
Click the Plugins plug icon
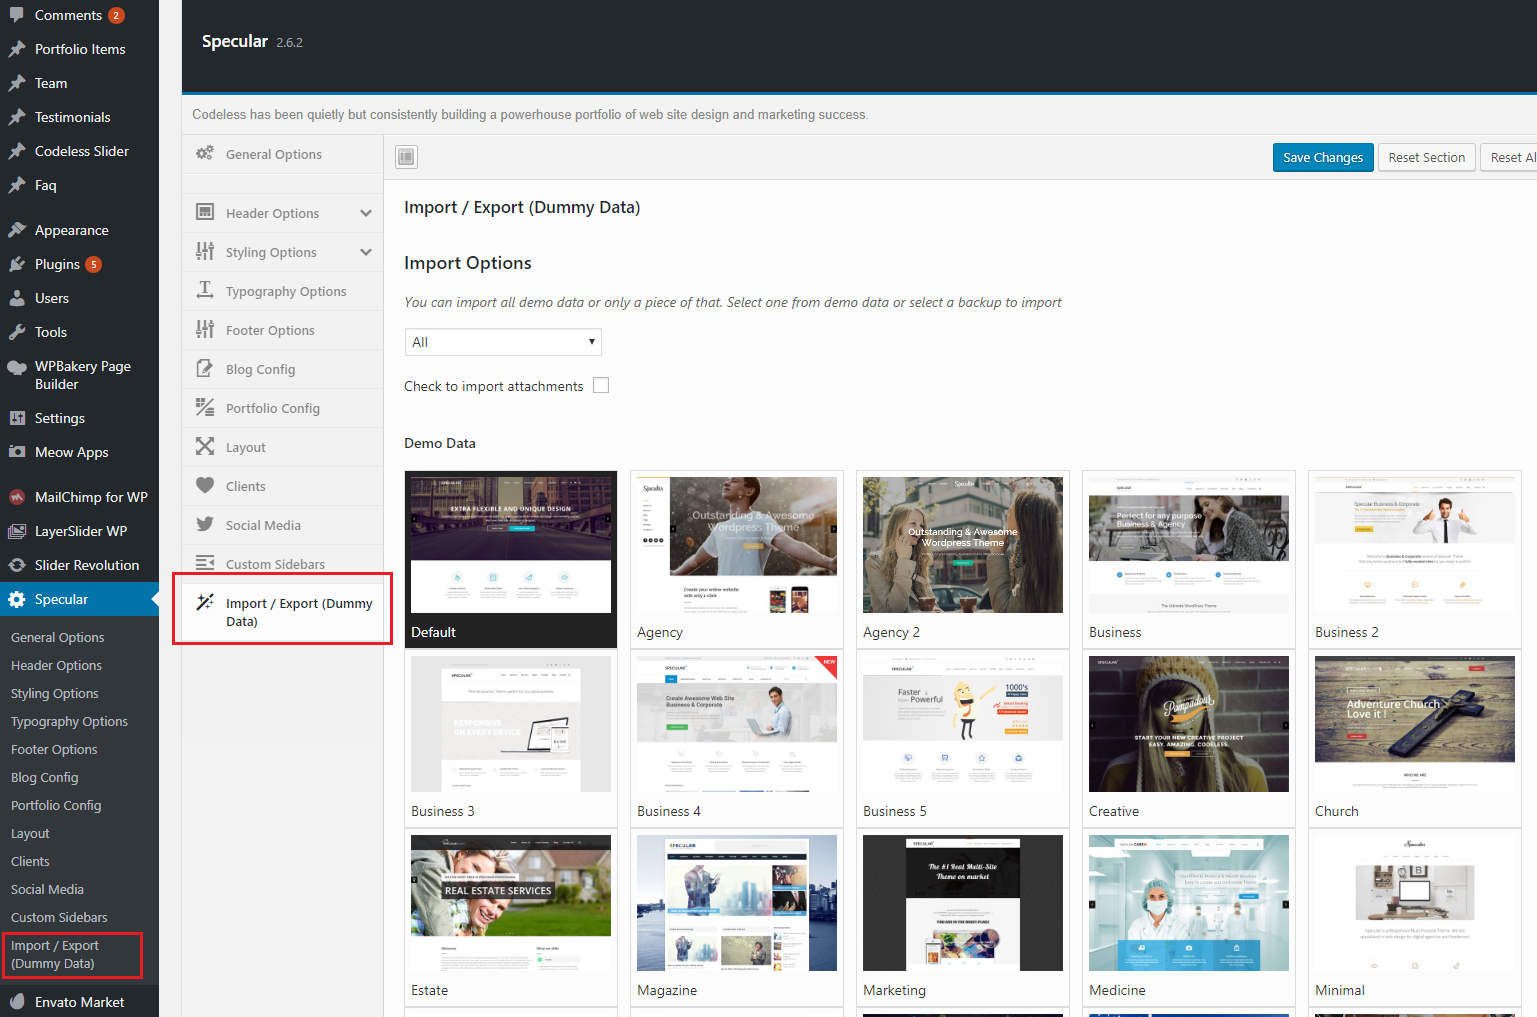click(x=17, y=264)
